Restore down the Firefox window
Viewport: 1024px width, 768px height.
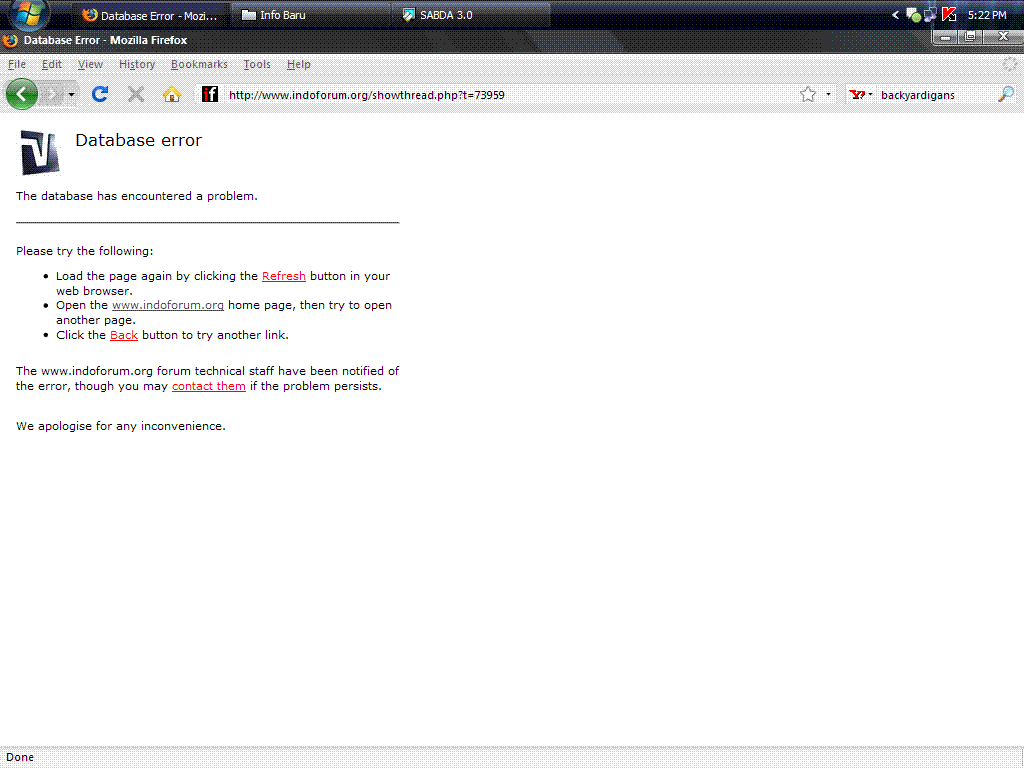[970, 37]
